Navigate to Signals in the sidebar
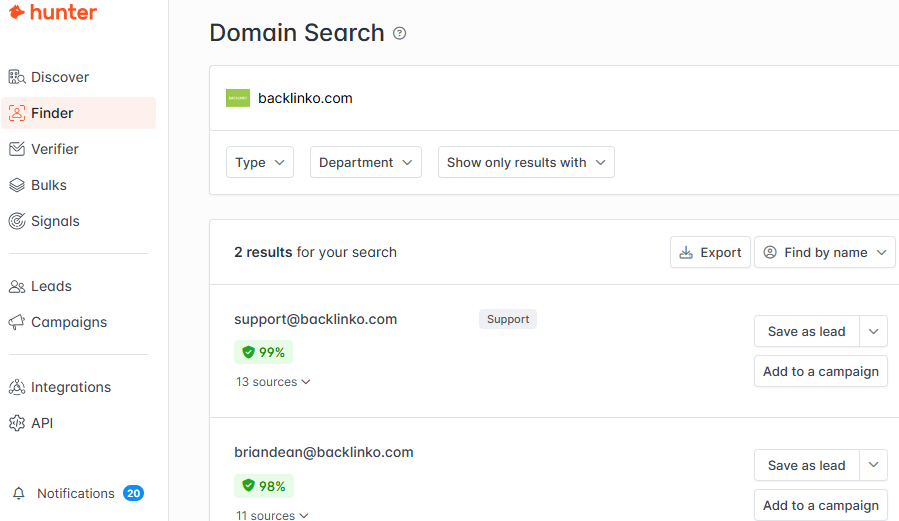The image size is (899, 521). click(79, 221)
